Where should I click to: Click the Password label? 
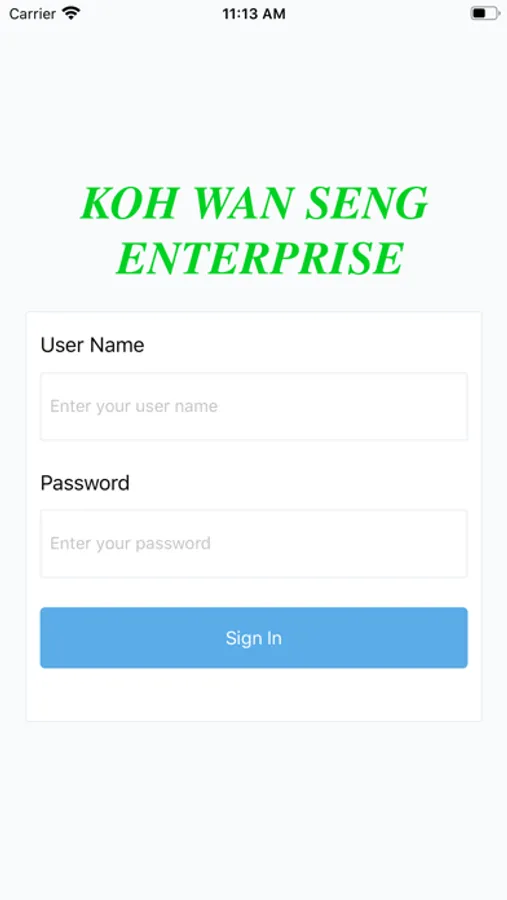pos(85,483)
